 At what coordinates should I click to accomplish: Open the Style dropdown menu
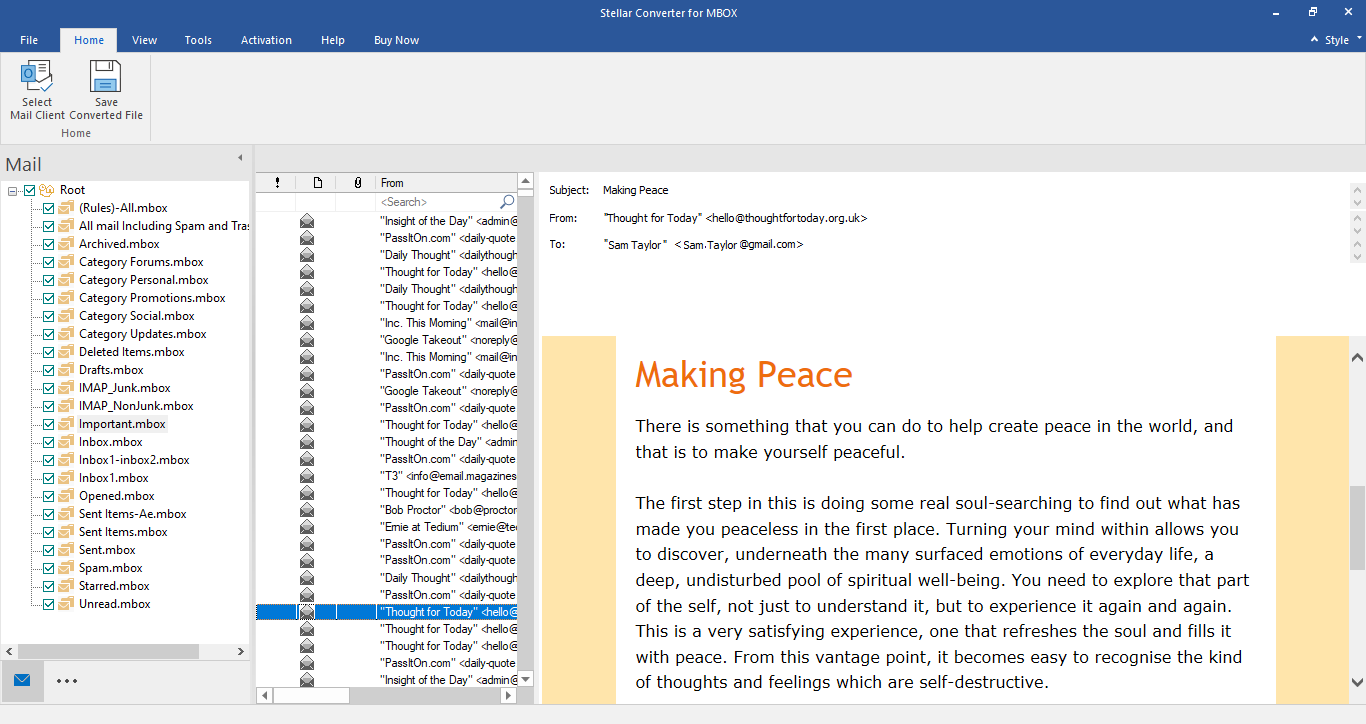point(1337,40)
